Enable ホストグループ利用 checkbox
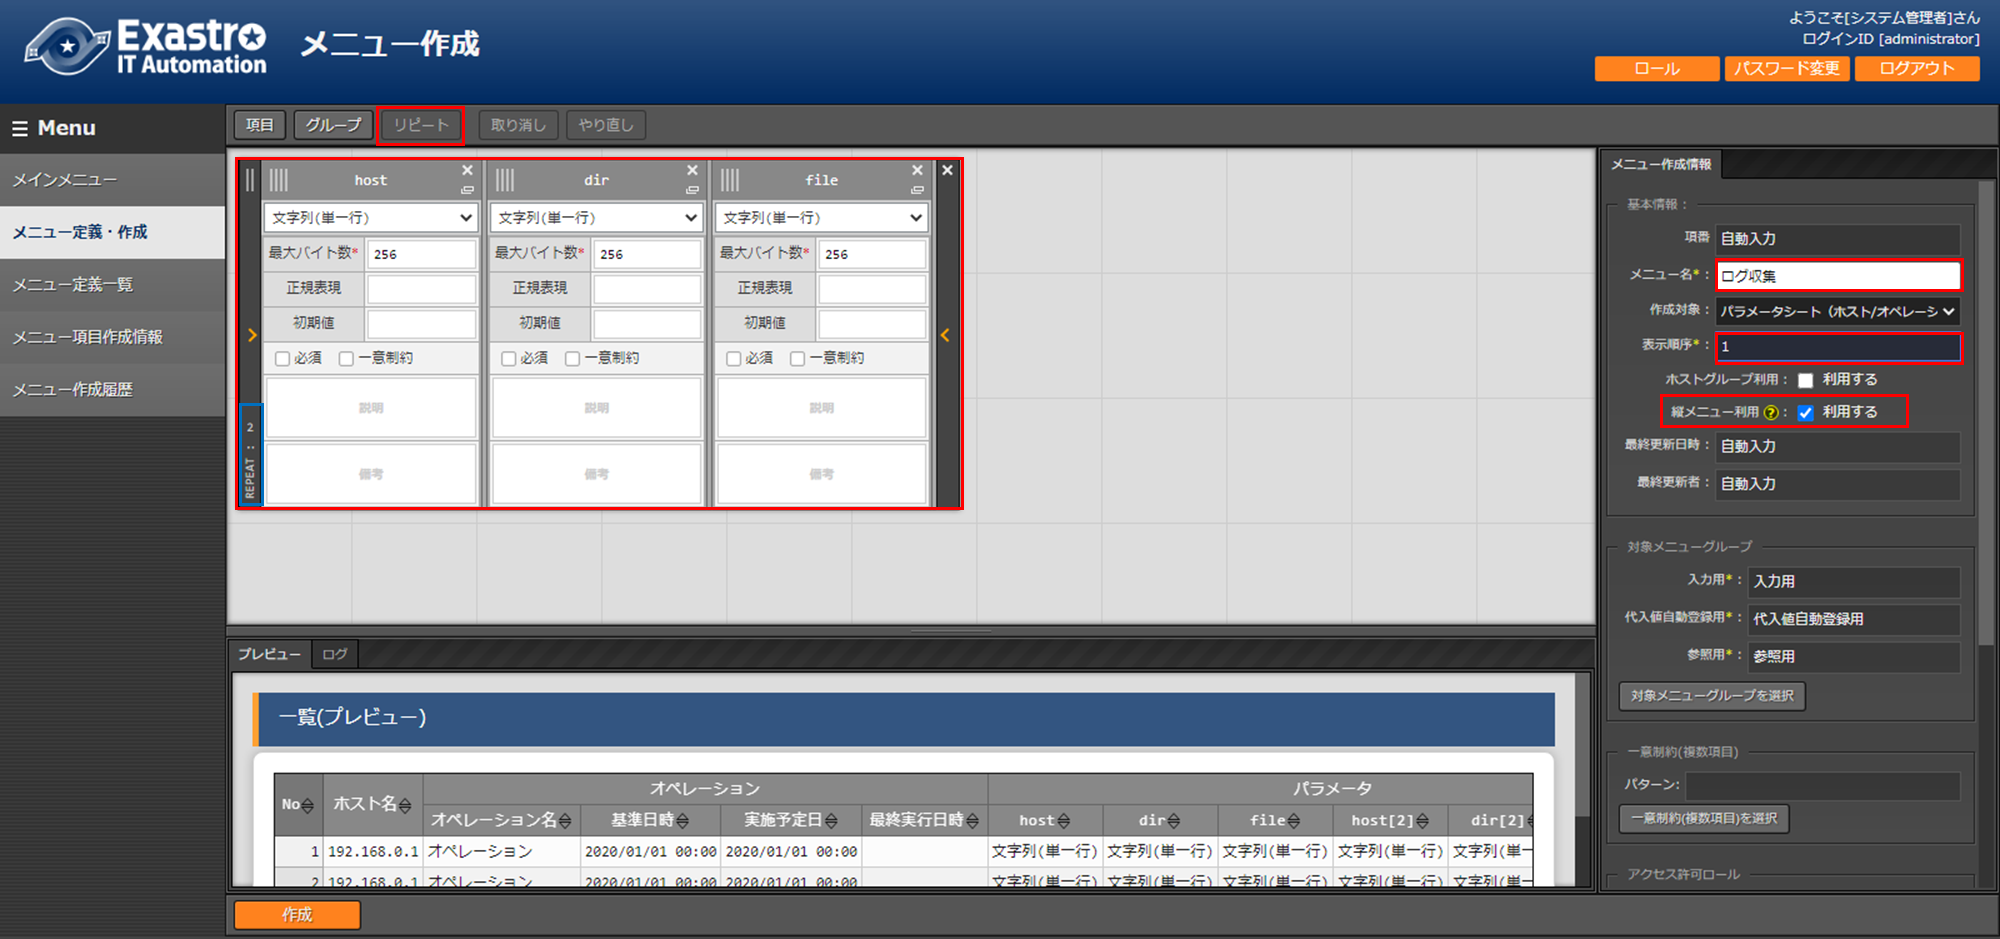Image resolution: width=2000 pixels, height=939 pixels. point(1805,380)
